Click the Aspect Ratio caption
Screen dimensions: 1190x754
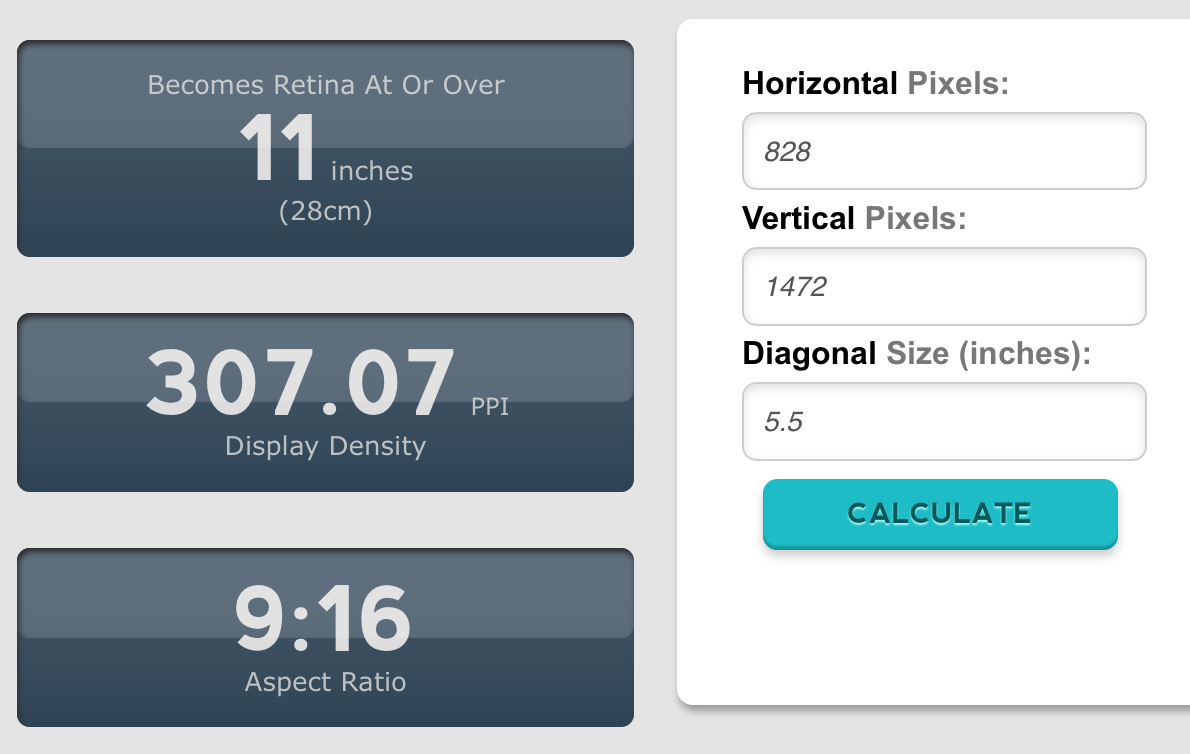326,683
